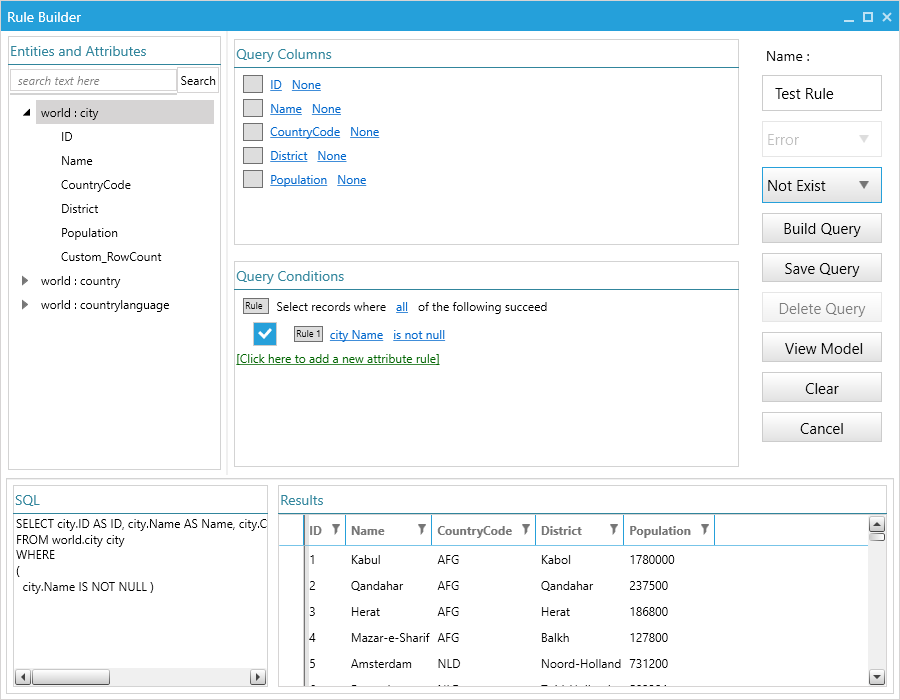Expand the world : country node
Viewport: 900px width, 700px height.
(25, 281)
